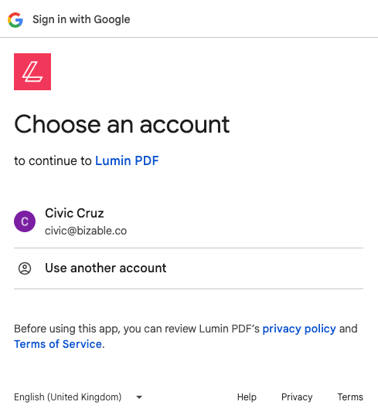This screenshot has width=378, height=415.
Task: Select Use another account
Action: tap(188, 268)
